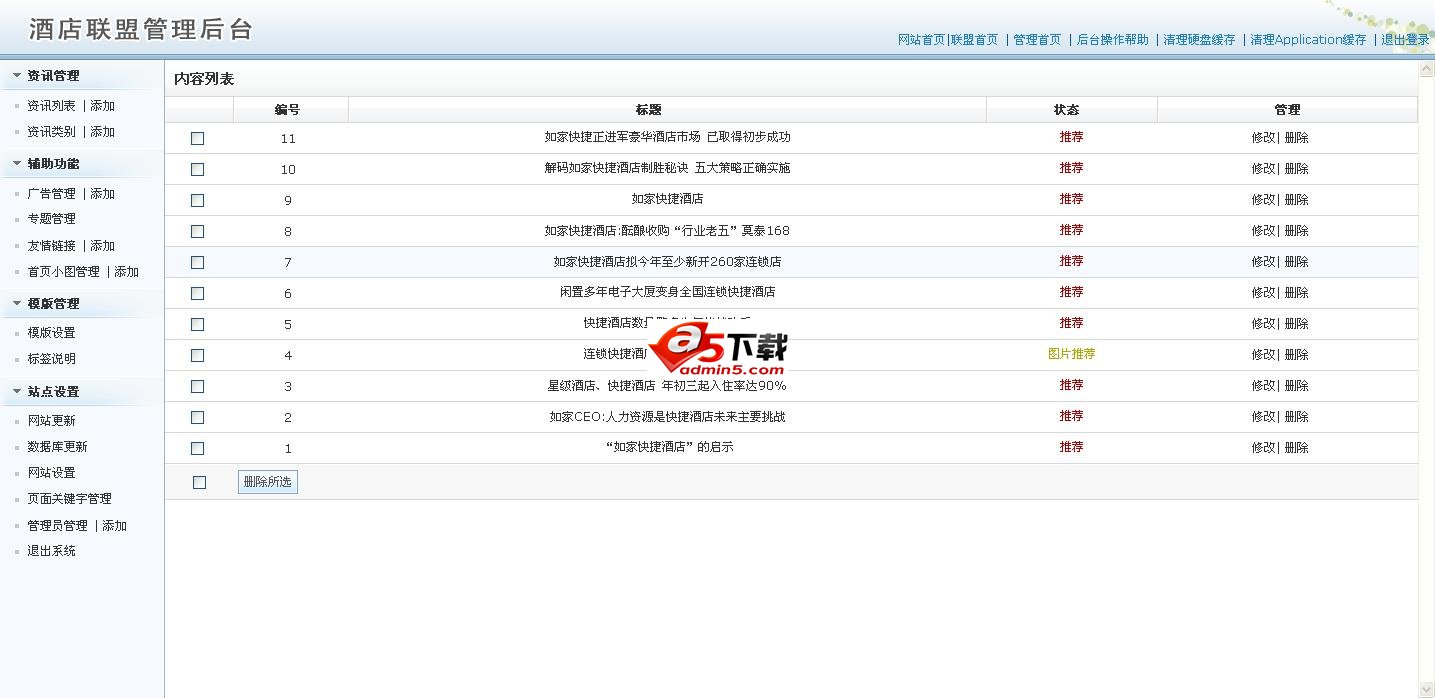Open 资讯类别 in sidebar

pos(51,132)
